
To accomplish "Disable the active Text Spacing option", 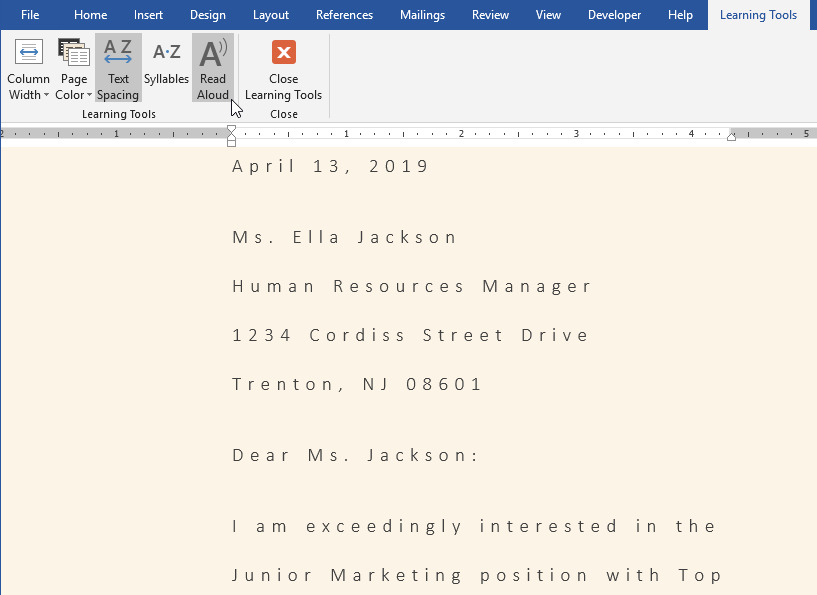I will click(x=118, y=68).
